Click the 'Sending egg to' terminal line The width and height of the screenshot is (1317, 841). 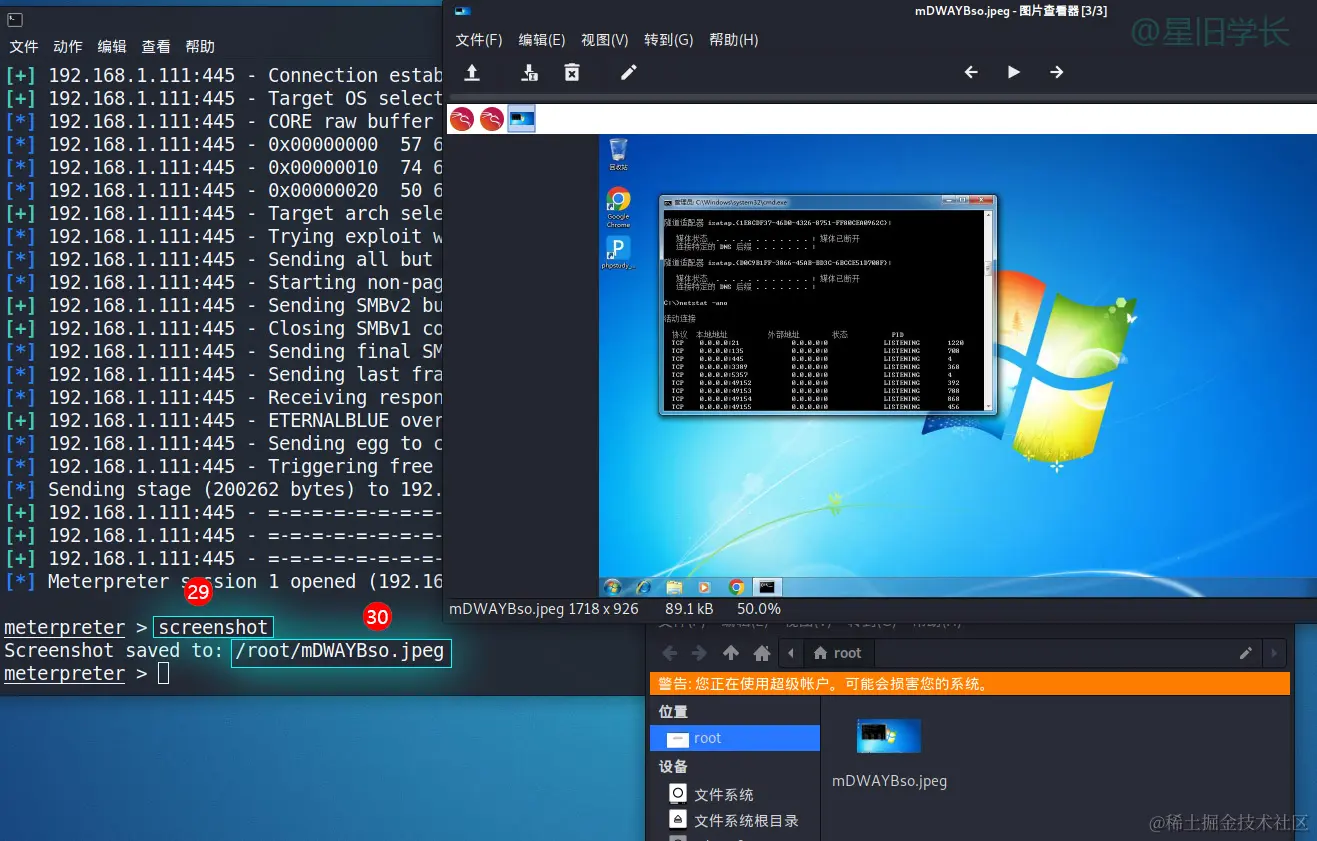click(x=224, y=443)
